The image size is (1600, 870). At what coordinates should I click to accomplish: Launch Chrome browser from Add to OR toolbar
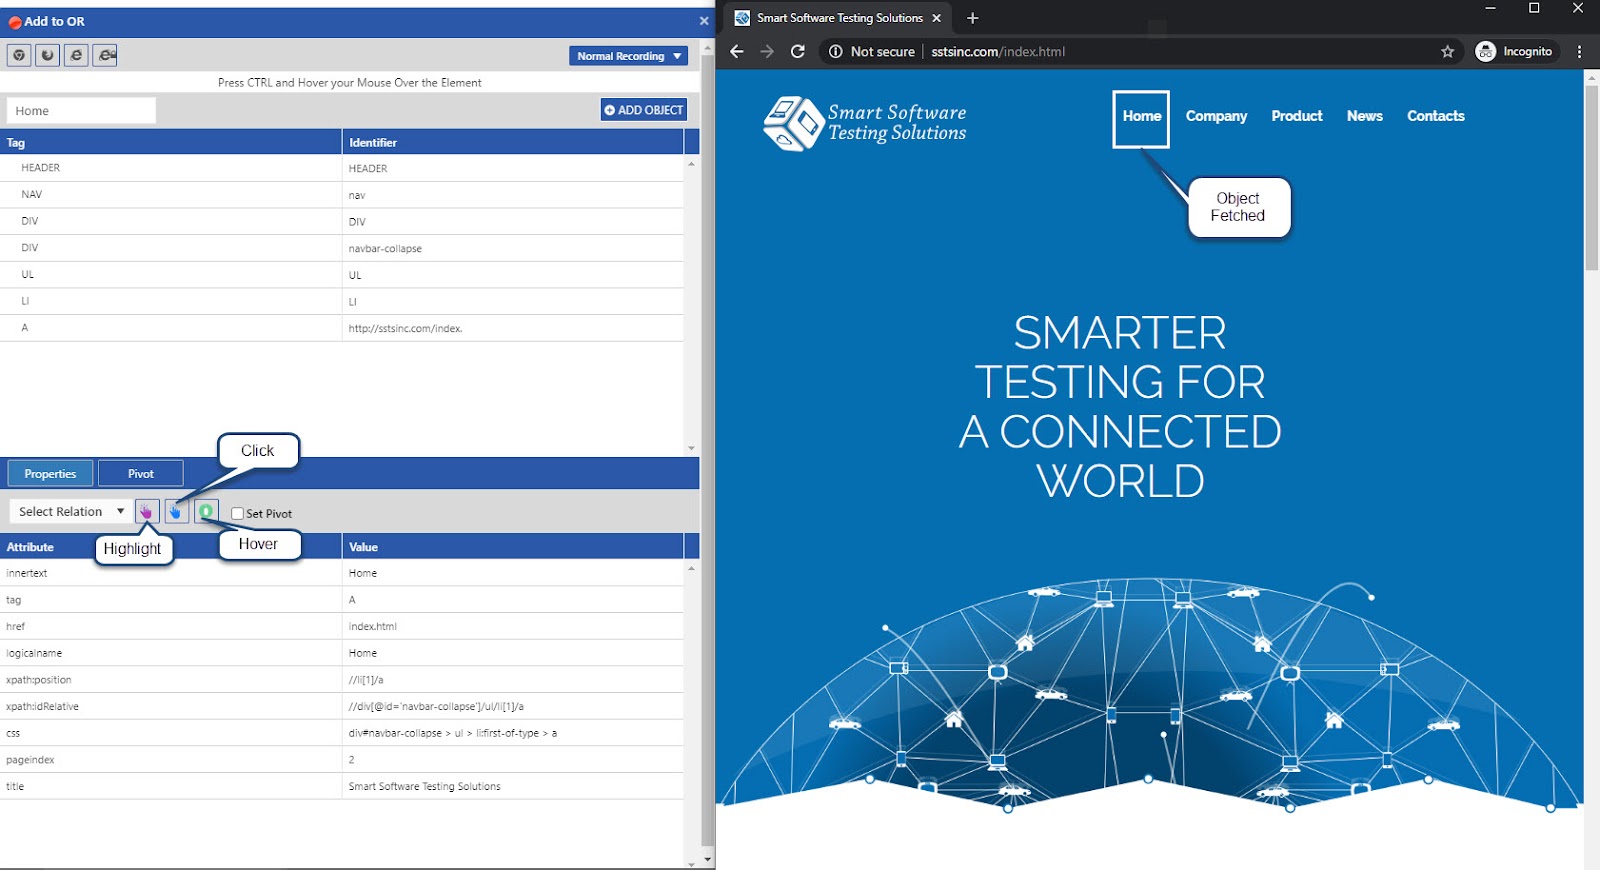[19, 55]
